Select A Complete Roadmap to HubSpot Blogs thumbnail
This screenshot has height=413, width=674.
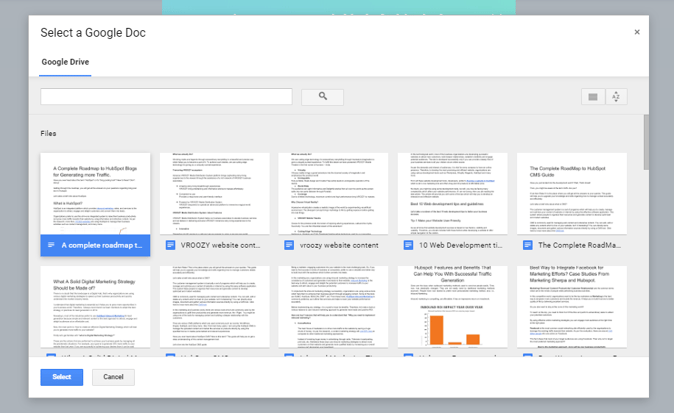95,193
